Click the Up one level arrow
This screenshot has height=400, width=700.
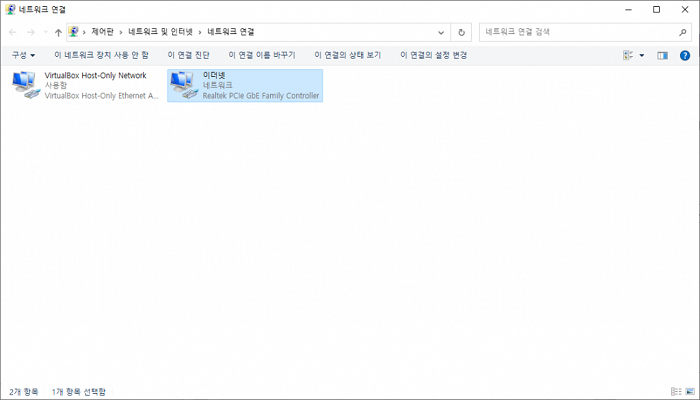58,32
